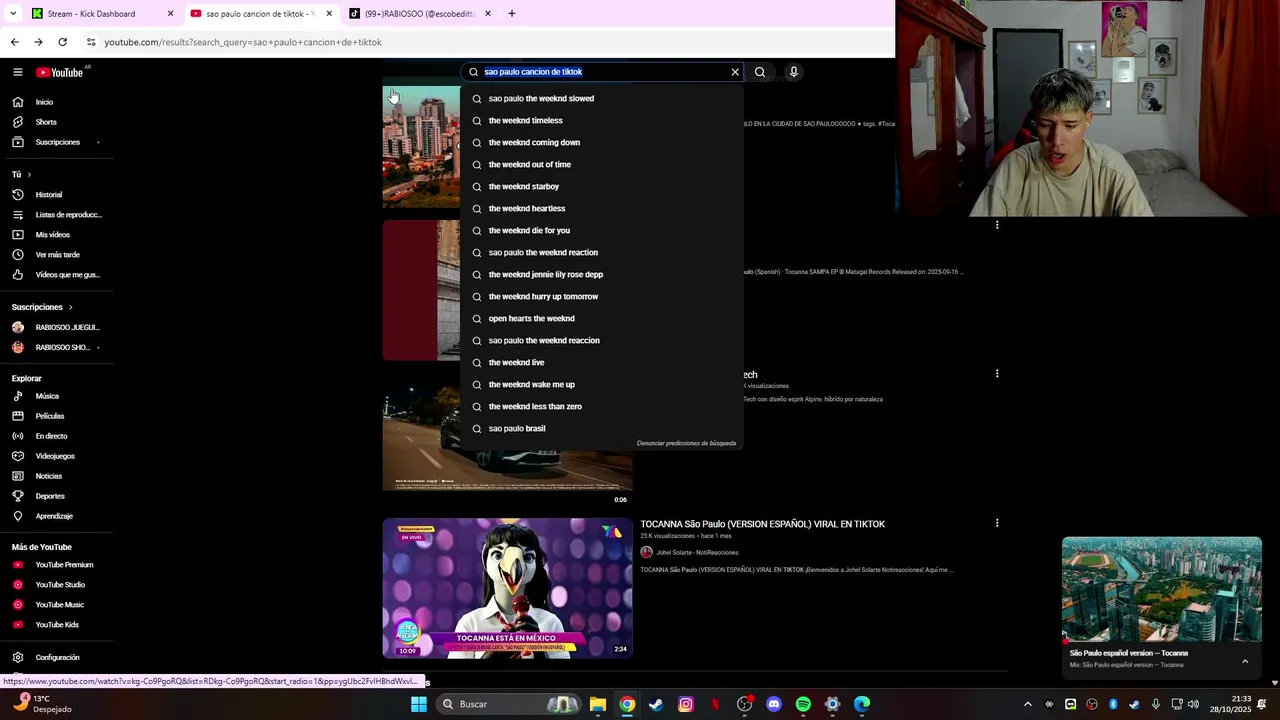
Task: Select suggestion the weeknd timeless
Action: (x=601, y=121)
